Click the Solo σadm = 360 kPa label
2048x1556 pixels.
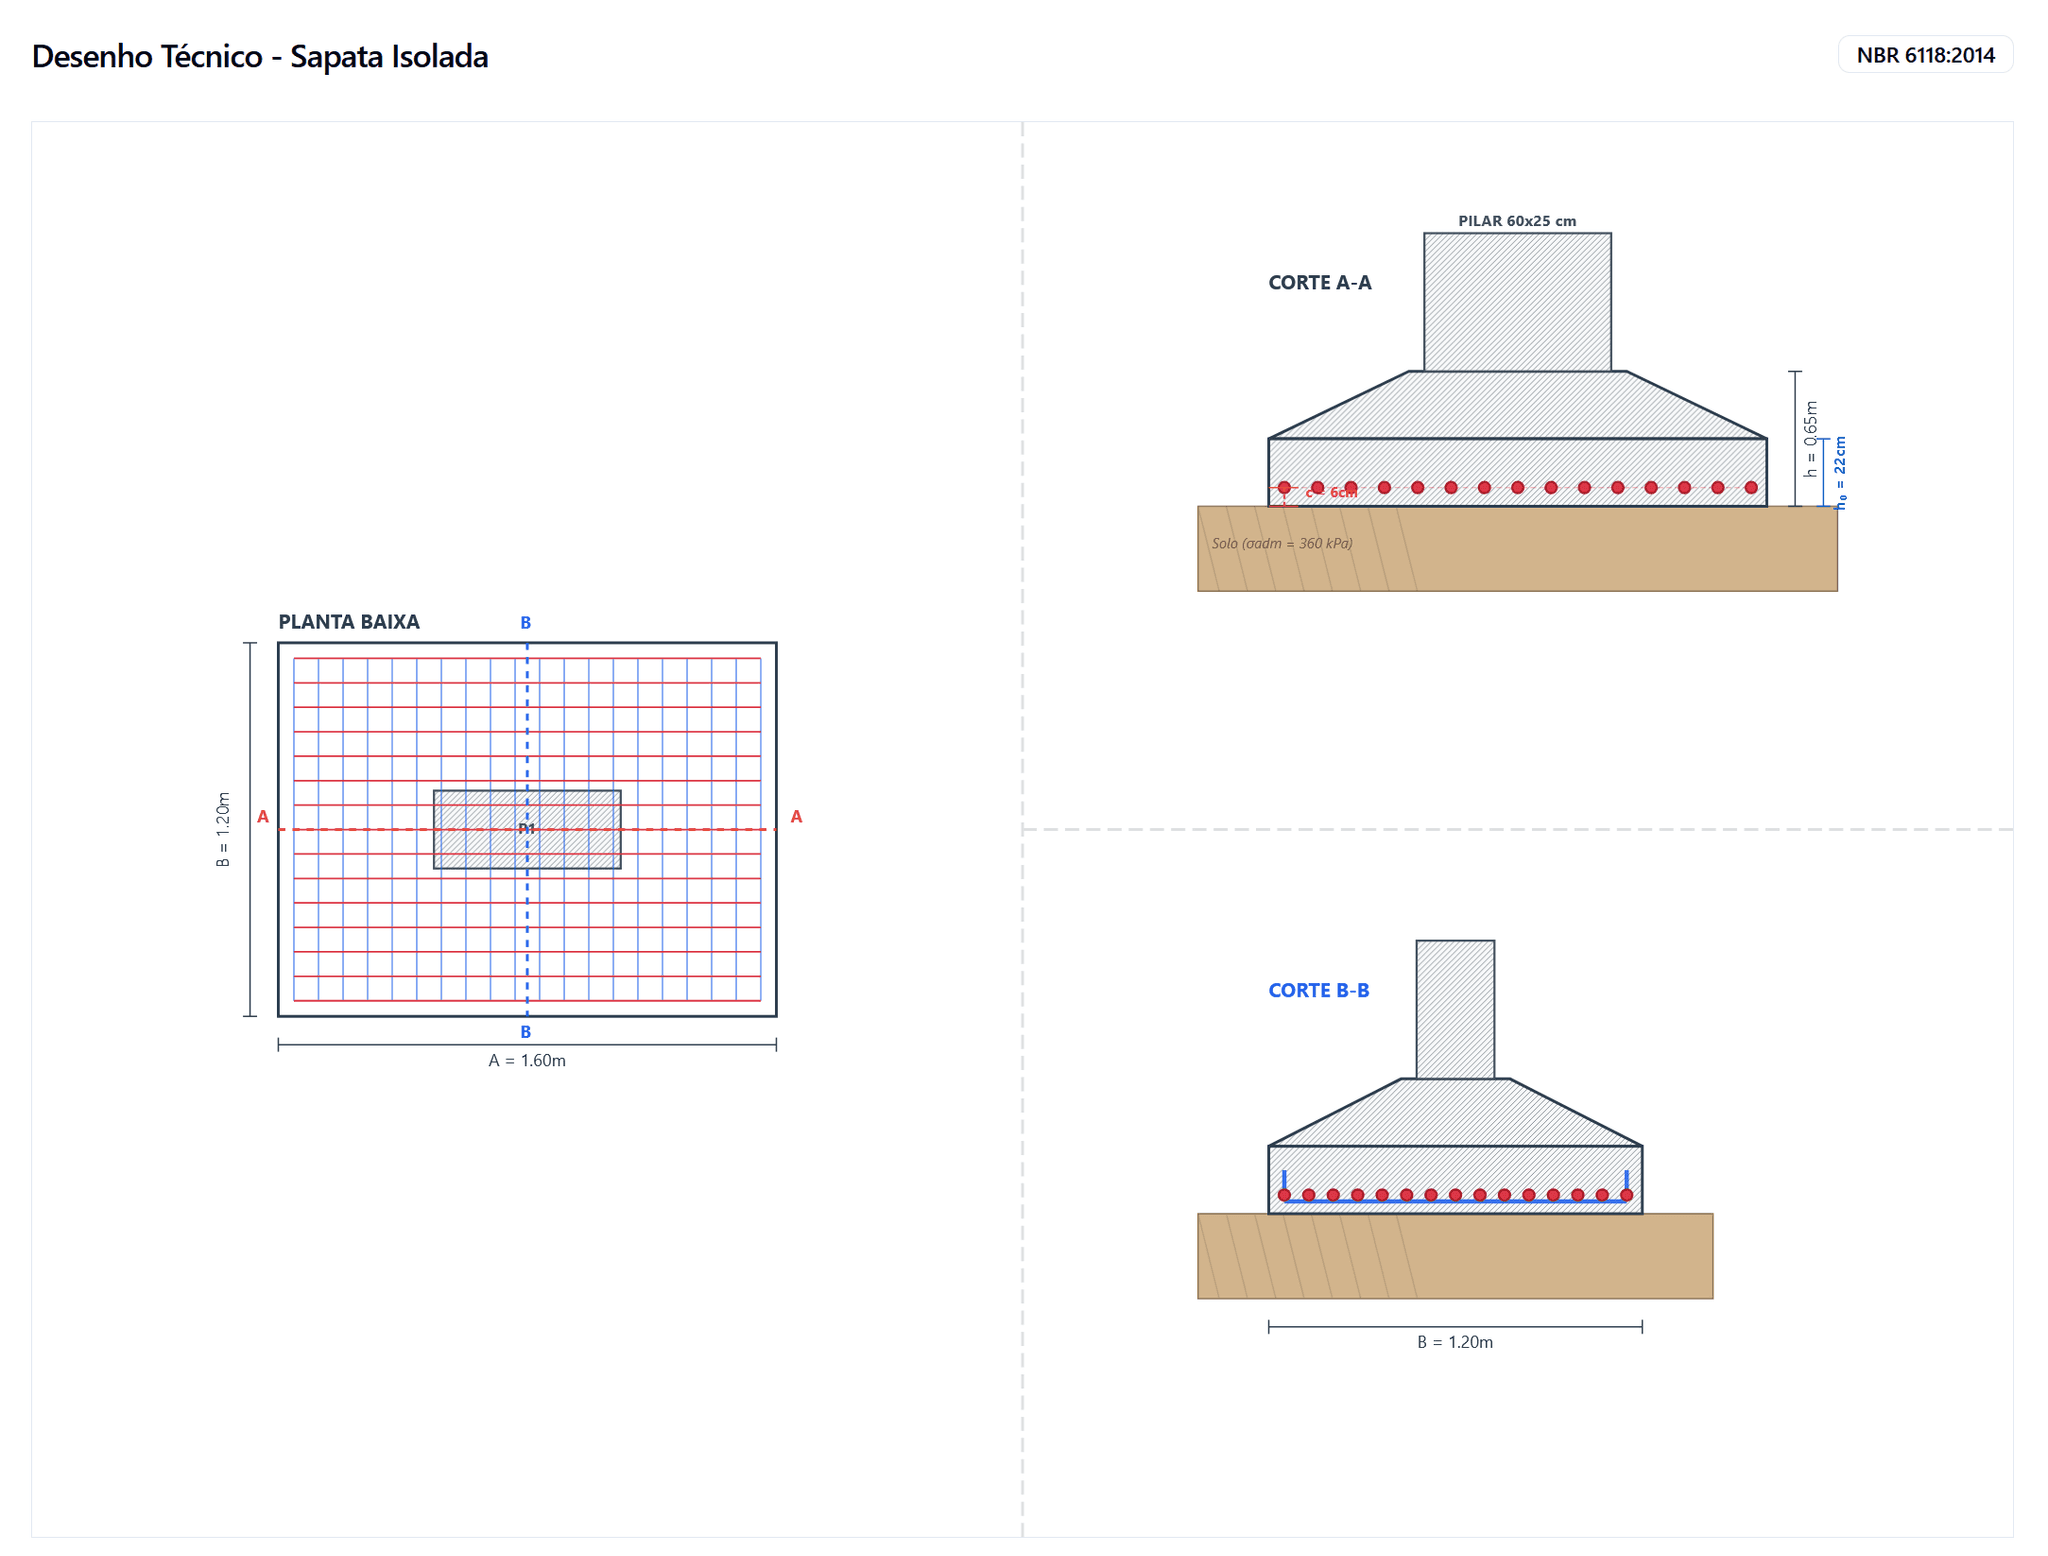pos(1281,544)
